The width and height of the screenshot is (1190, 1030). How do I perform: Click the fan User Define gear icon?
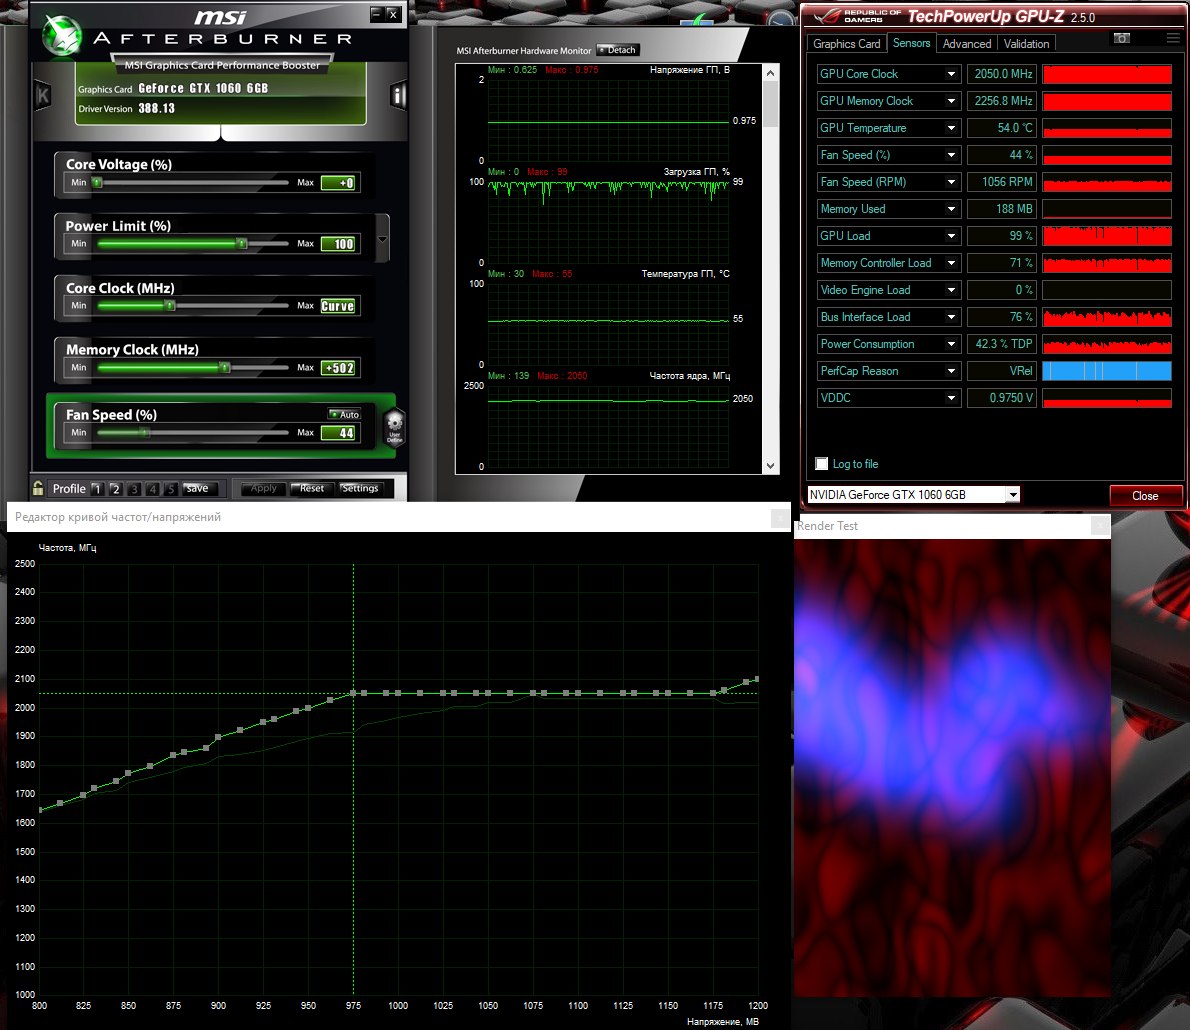(395, 427)
